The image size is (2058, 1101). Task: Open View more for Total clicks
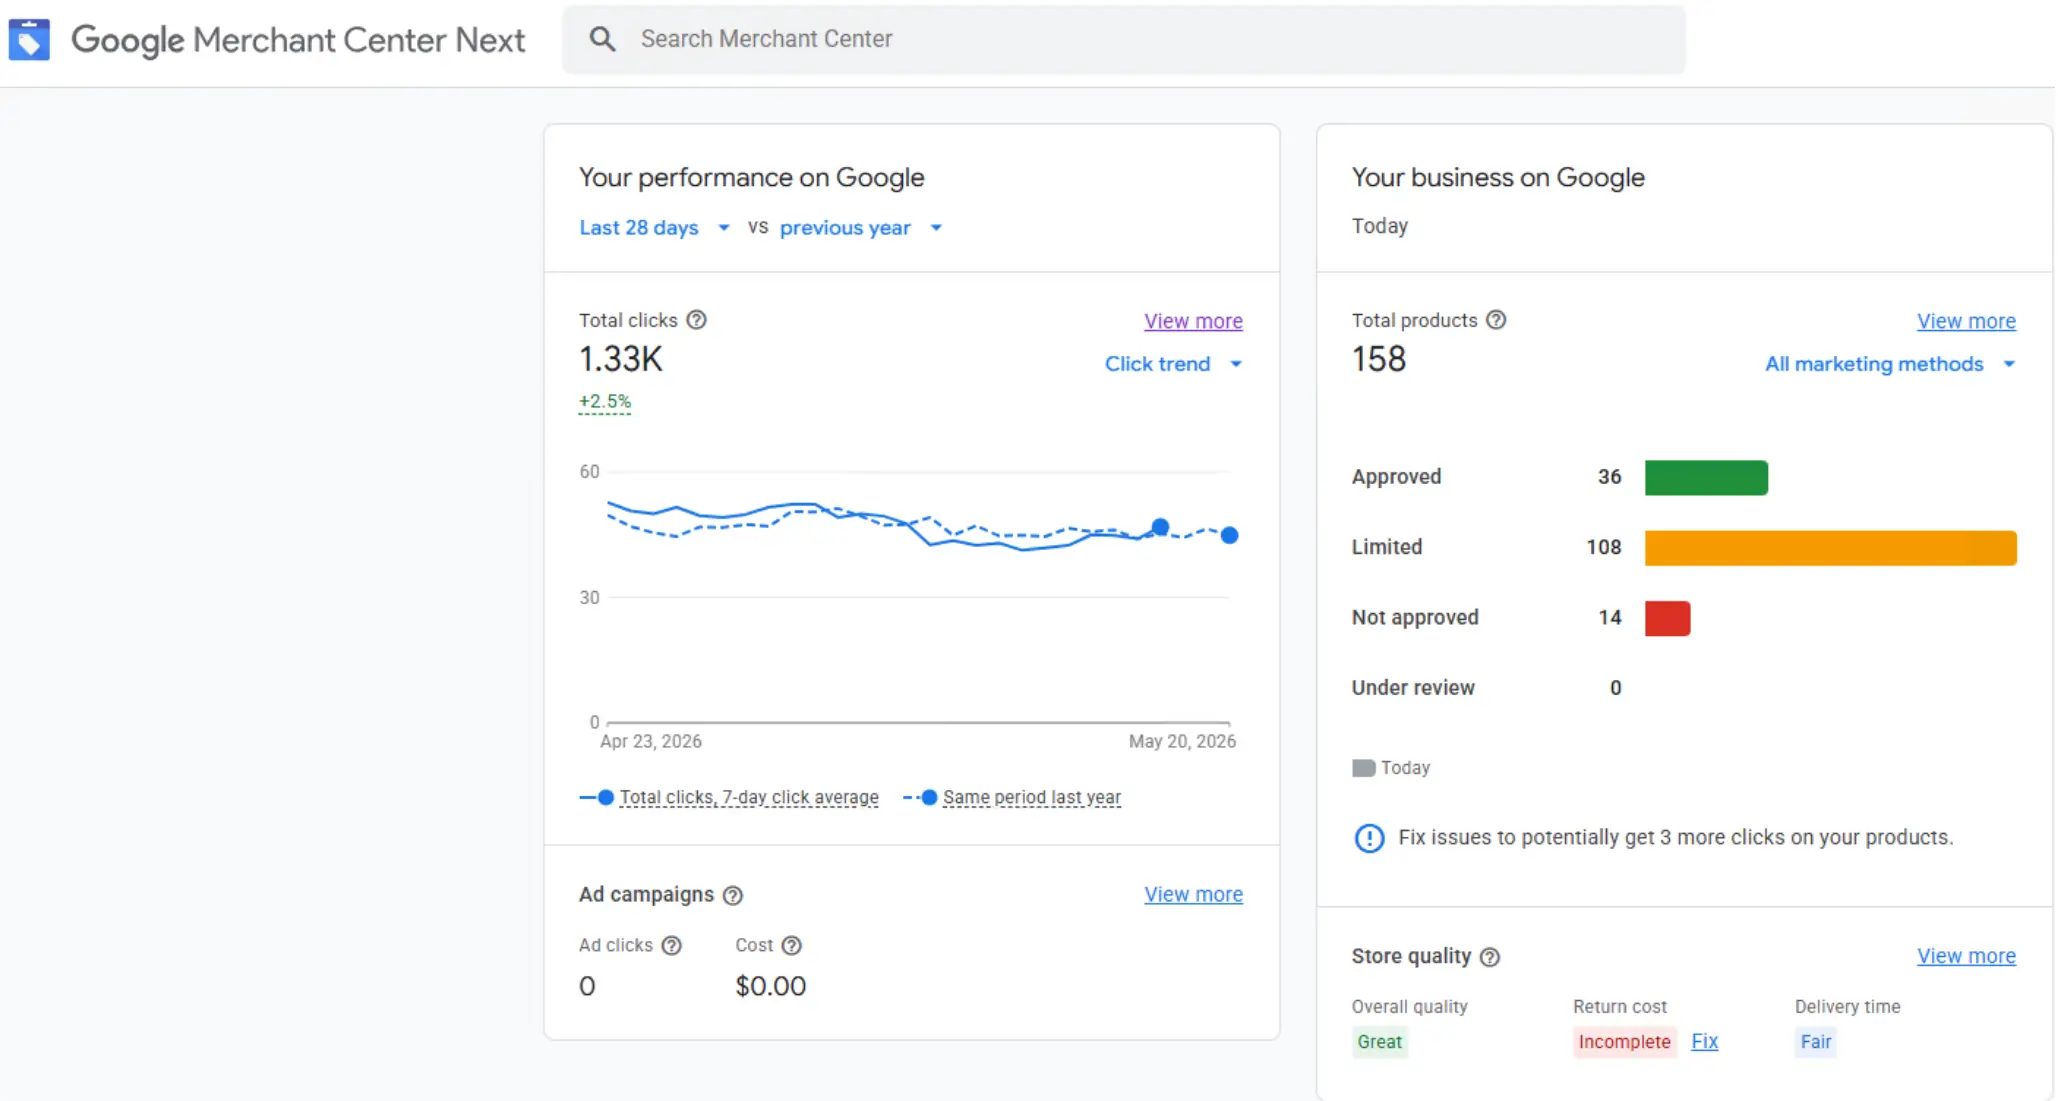tap(1193, 321)
